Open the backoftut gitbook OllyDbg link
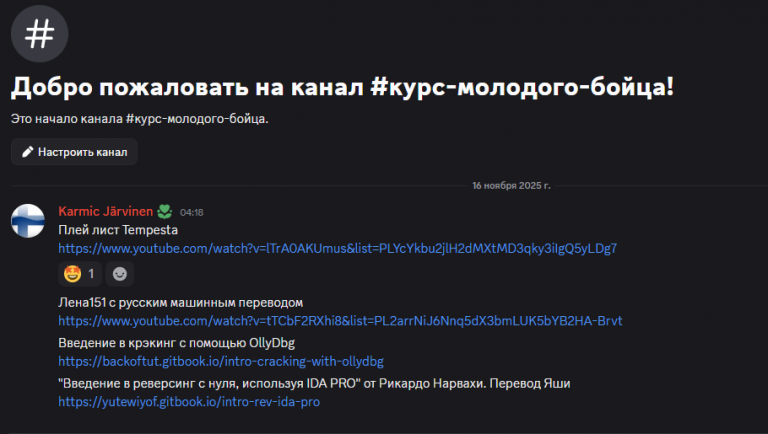Image resolution: width=768 pixels, height=434 pixels. tap(221, 362)
